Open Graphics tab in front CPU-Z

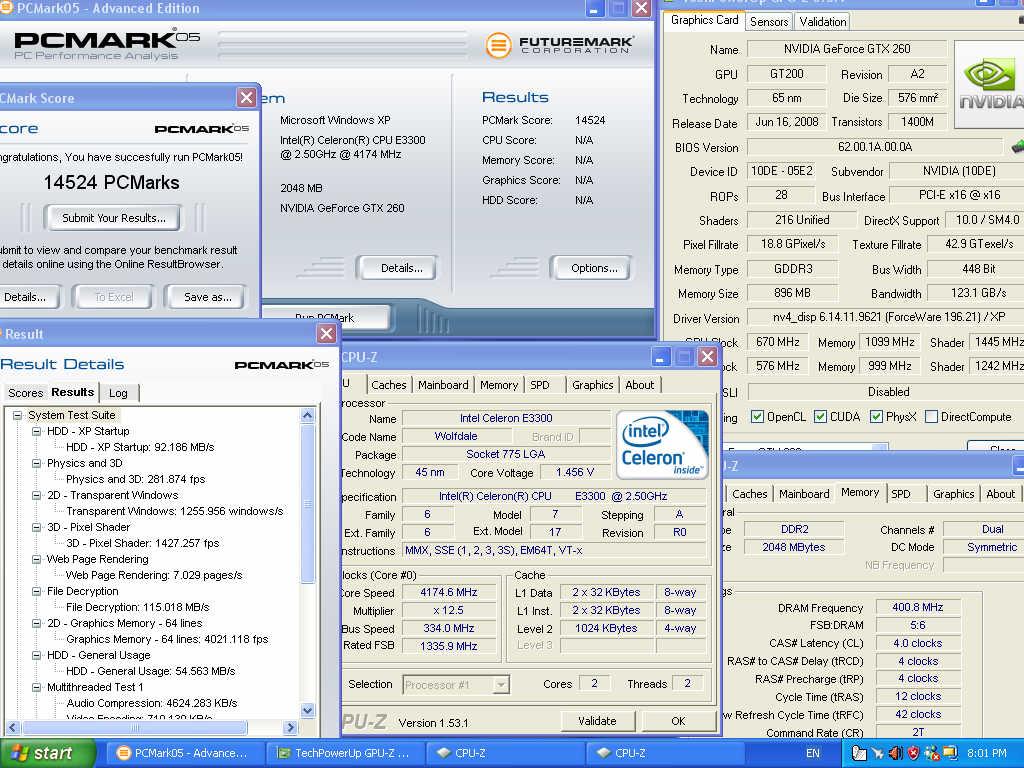592,385
